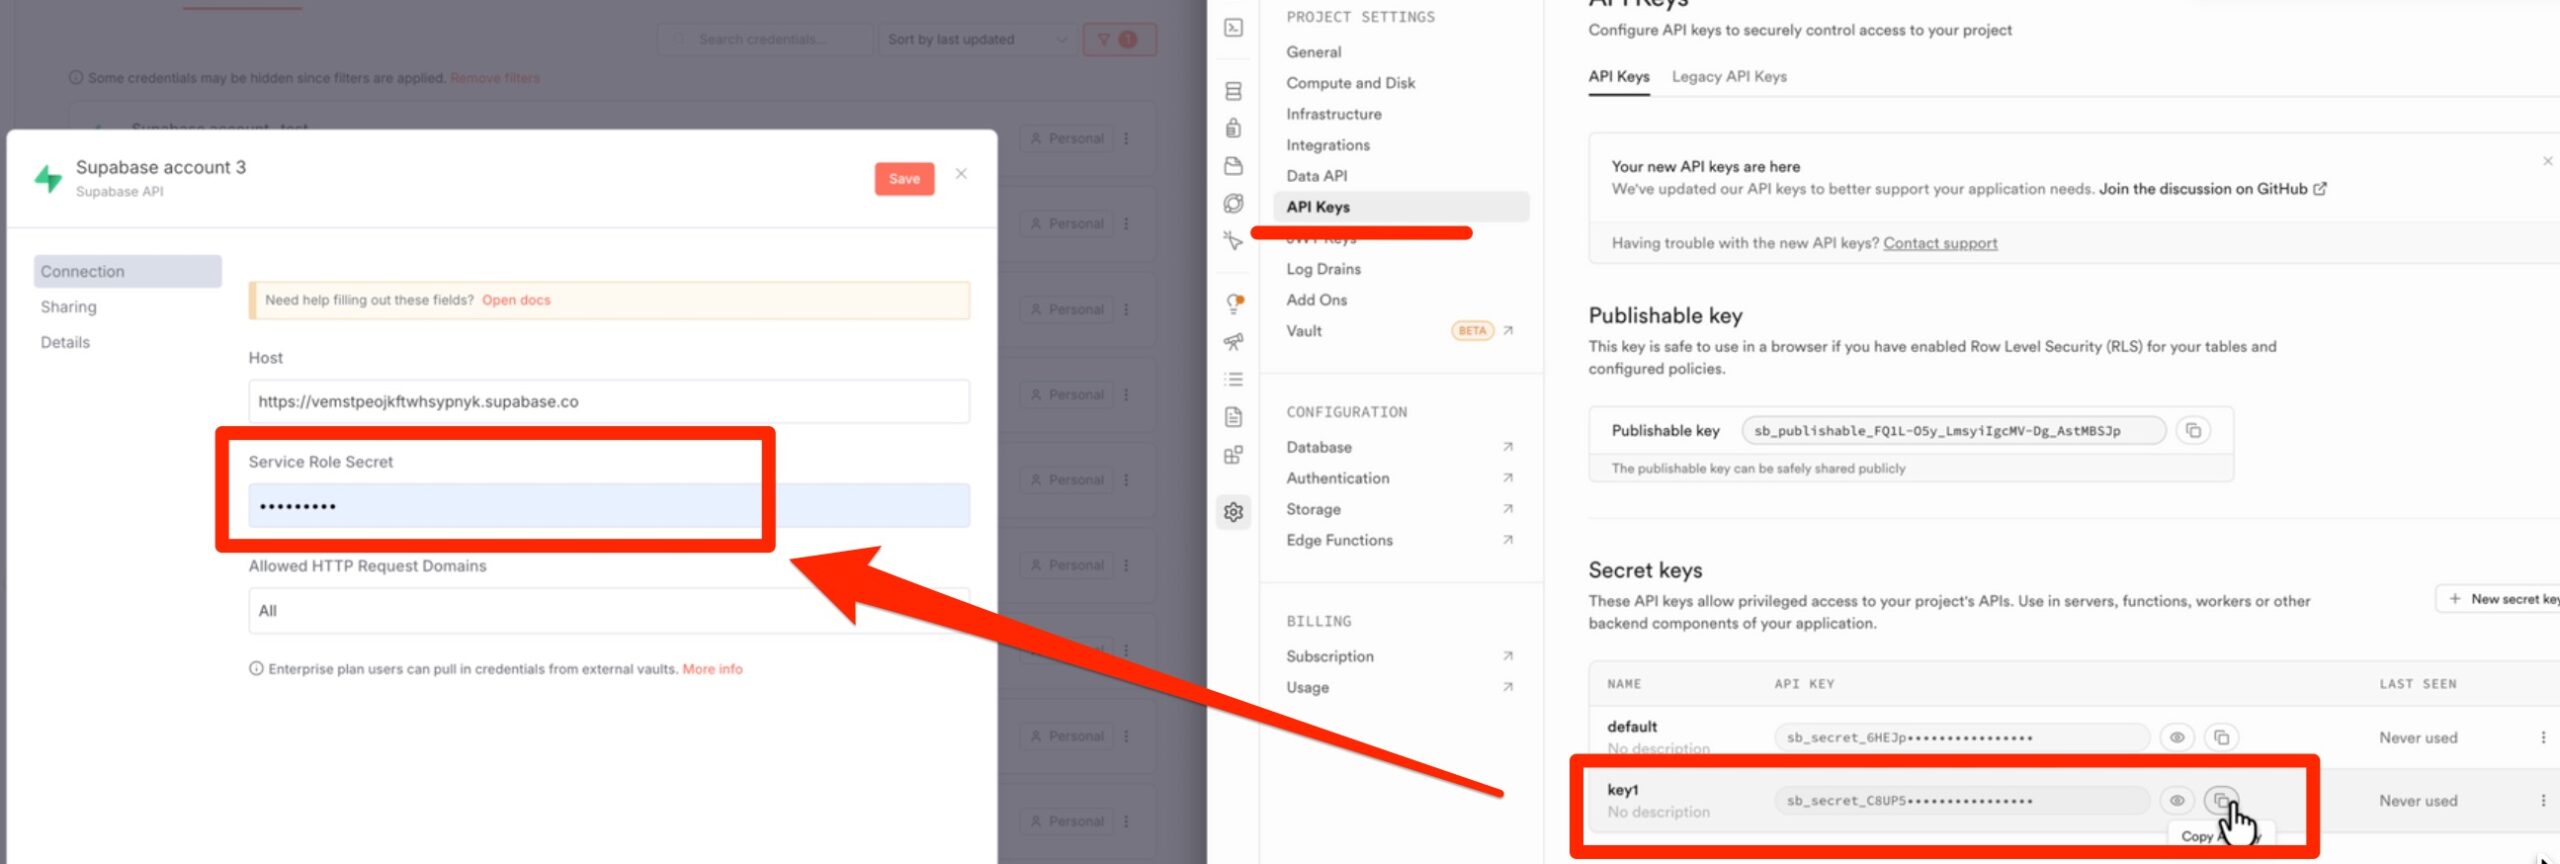The width and height of the screenshot is (2560, 864).
Task: Open the Storage sidebar icon
Action: tap(1233, 166)
